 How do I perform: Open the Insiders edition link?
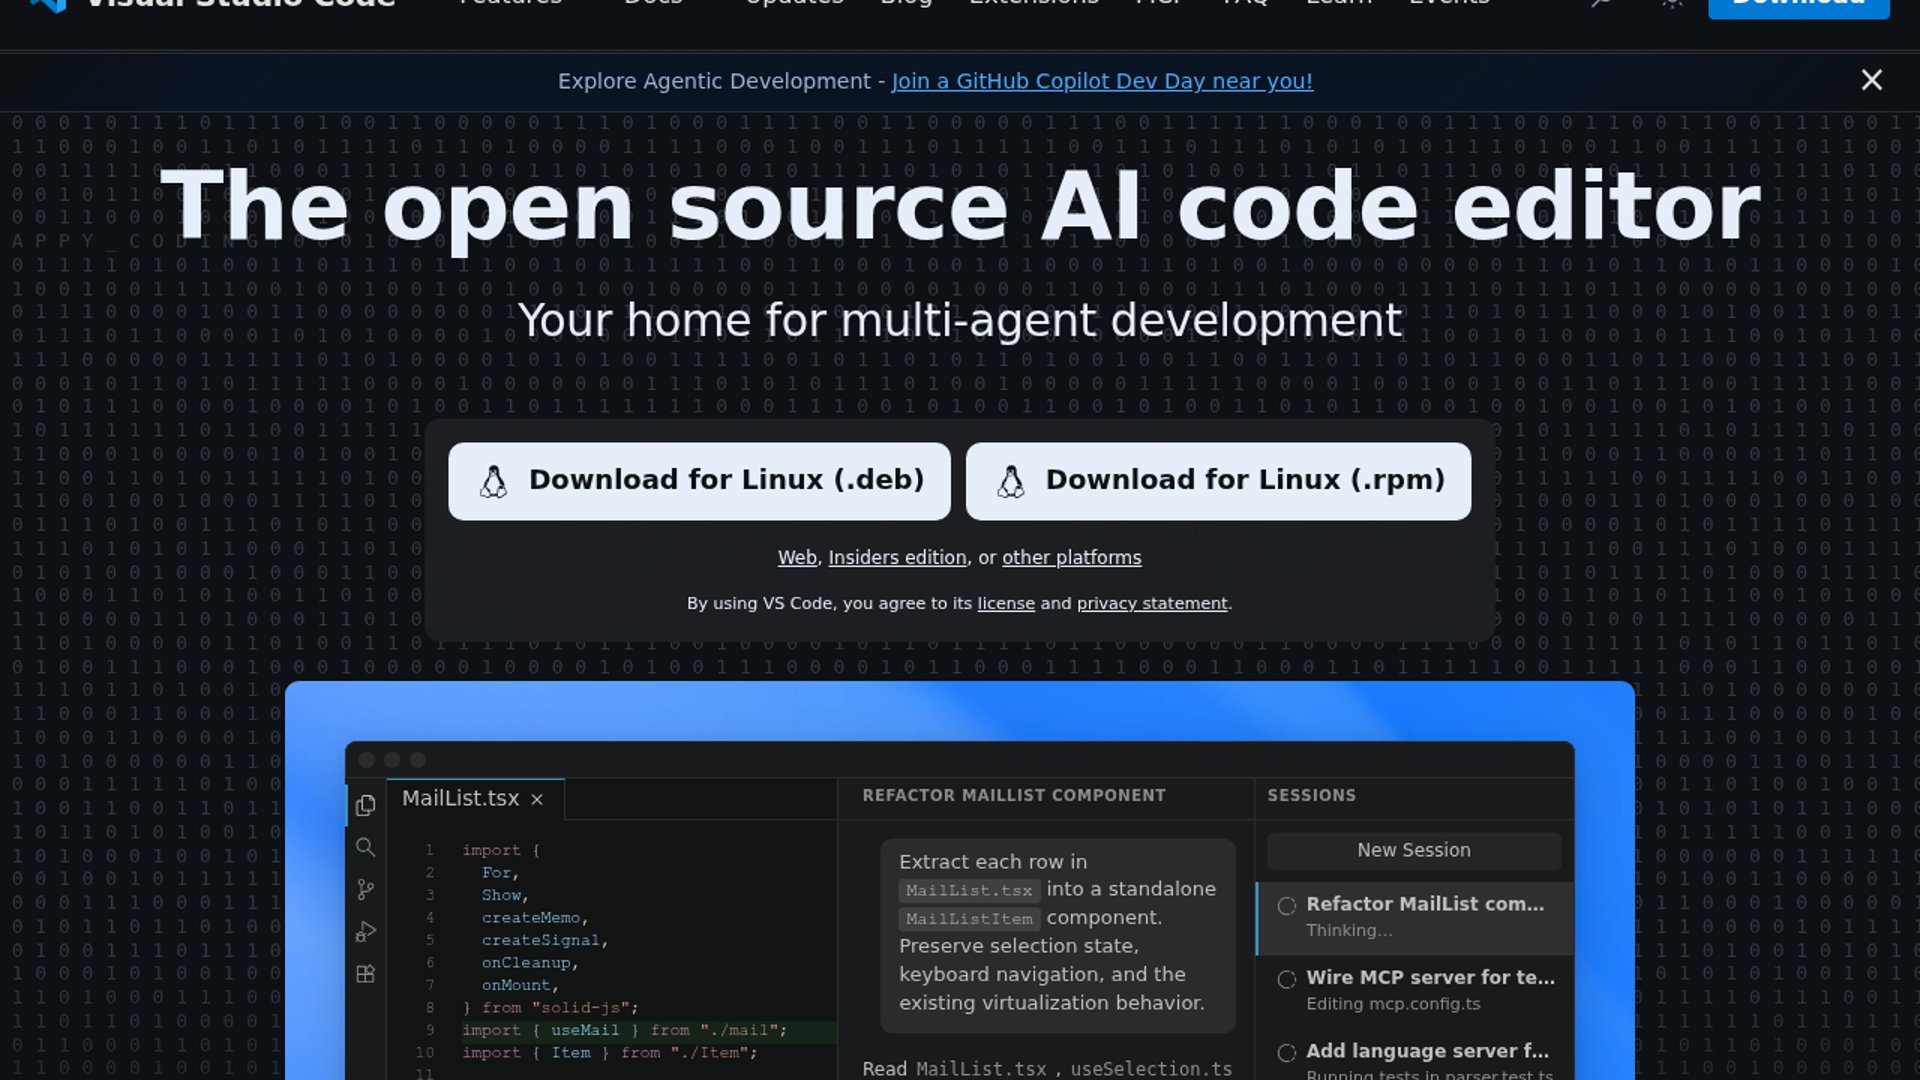pyautogui.click(x=897, y=557)
